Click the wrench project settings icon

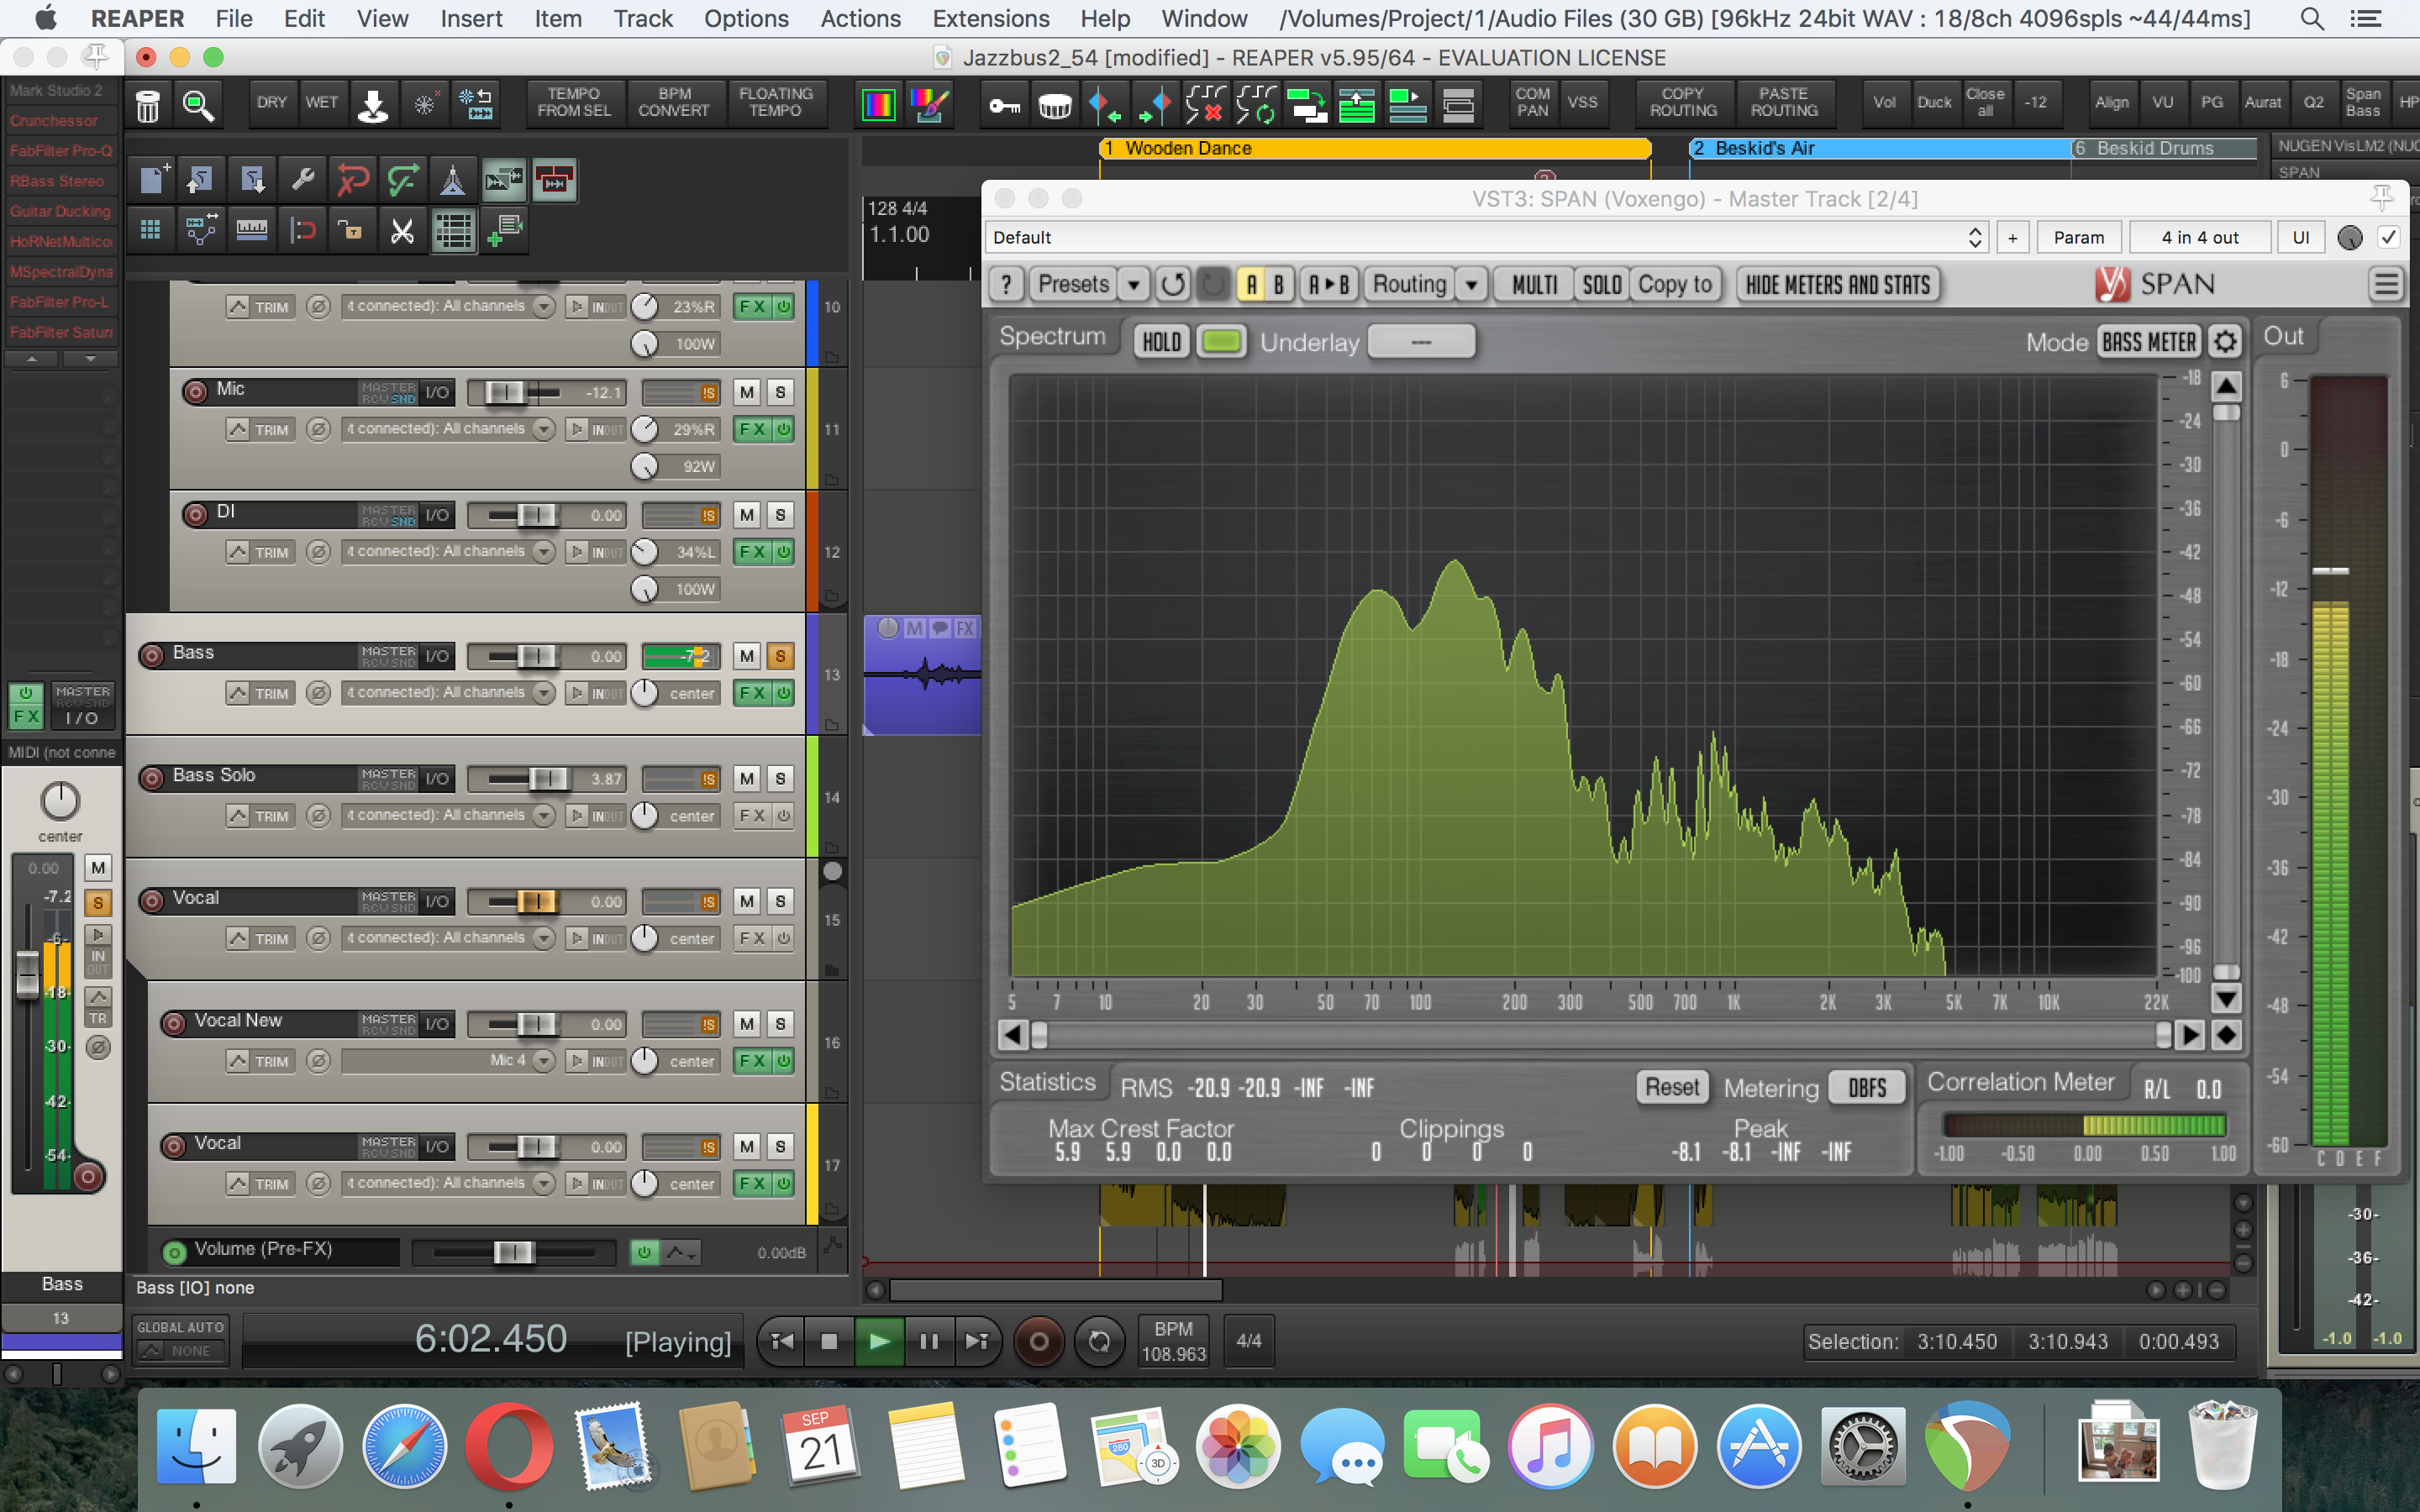302,181
